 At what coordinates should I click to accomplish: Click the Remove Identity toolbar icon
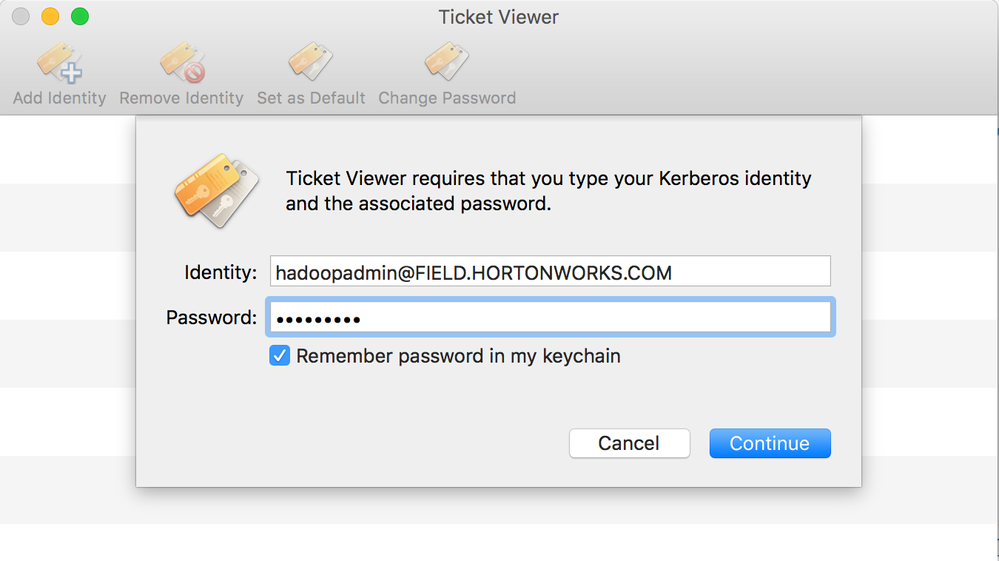tap(182, 64)
